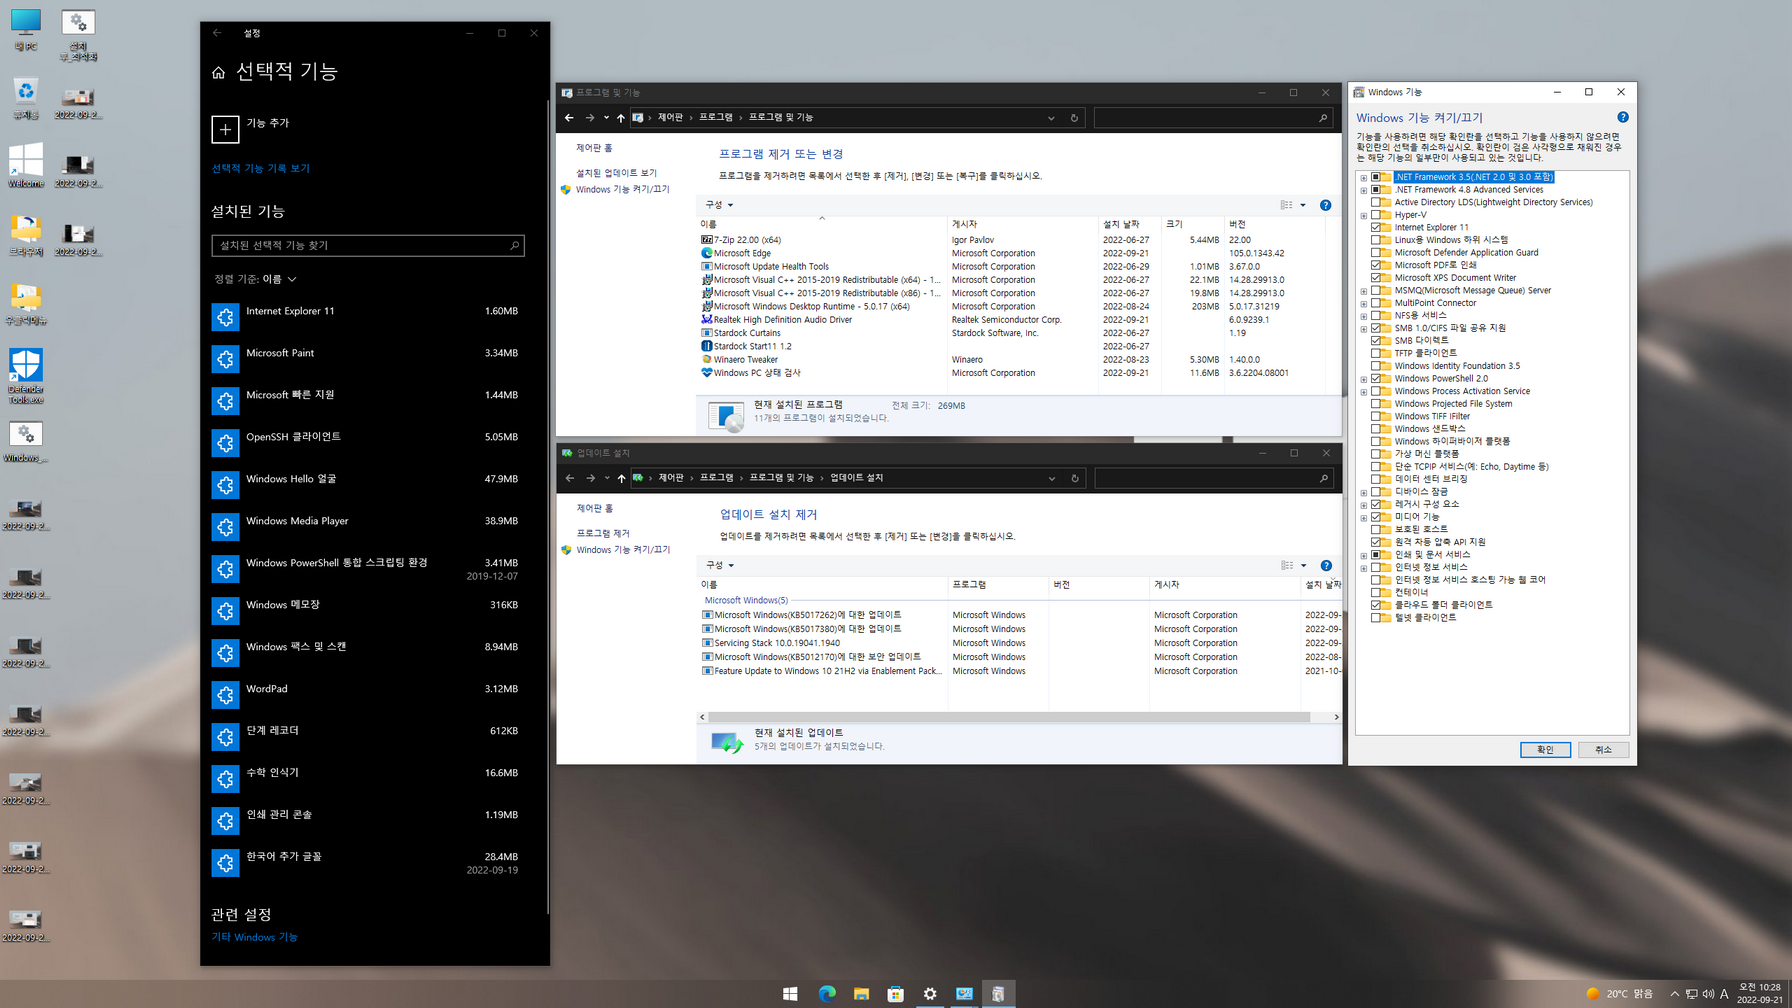Select Servicing Stack 10.0.19041.1940 update row
Image resolution: width=1792 pixels, height=1008 pixels.
[1021, 643]
